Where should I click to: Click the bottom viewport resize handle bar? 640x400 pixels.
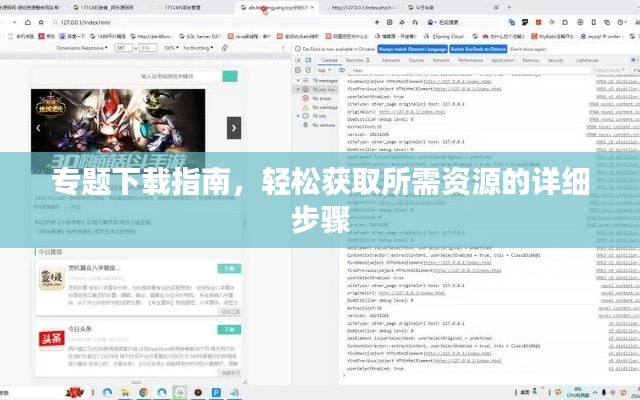pyautogui.click(x=136, y=382)
